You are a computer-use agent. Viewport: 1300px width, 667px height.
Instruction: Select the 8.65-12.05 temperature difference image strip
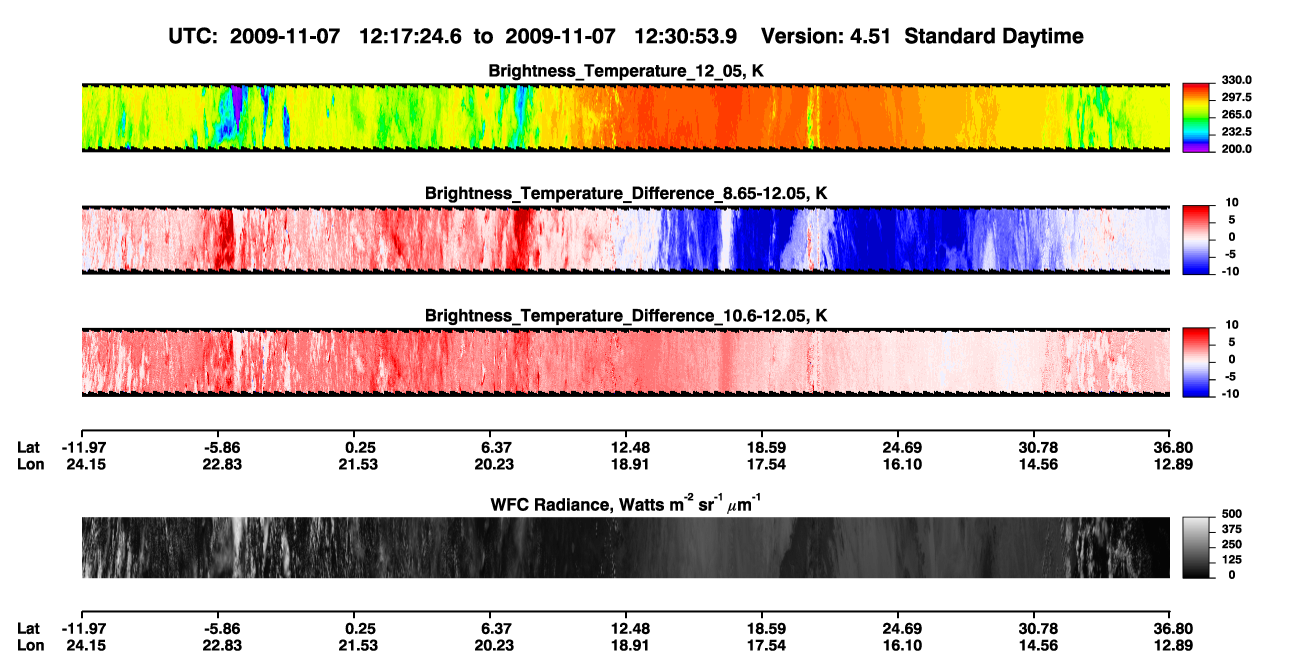625,239
